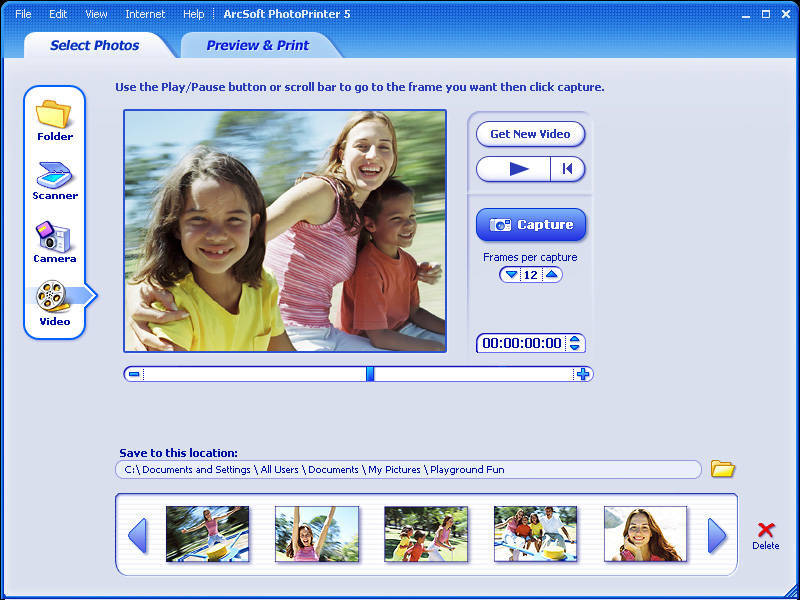Viewport: 800px width, 600px height.
Task: Select the Folder source icon
Action: coord(54,120)
